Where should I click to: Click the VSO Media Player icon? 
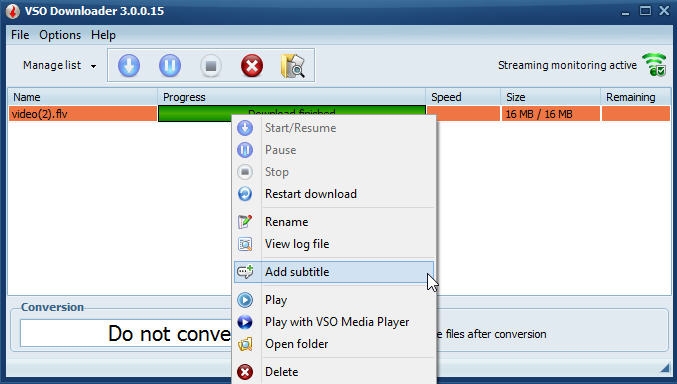pyautogui.click(x=245, y=322)
